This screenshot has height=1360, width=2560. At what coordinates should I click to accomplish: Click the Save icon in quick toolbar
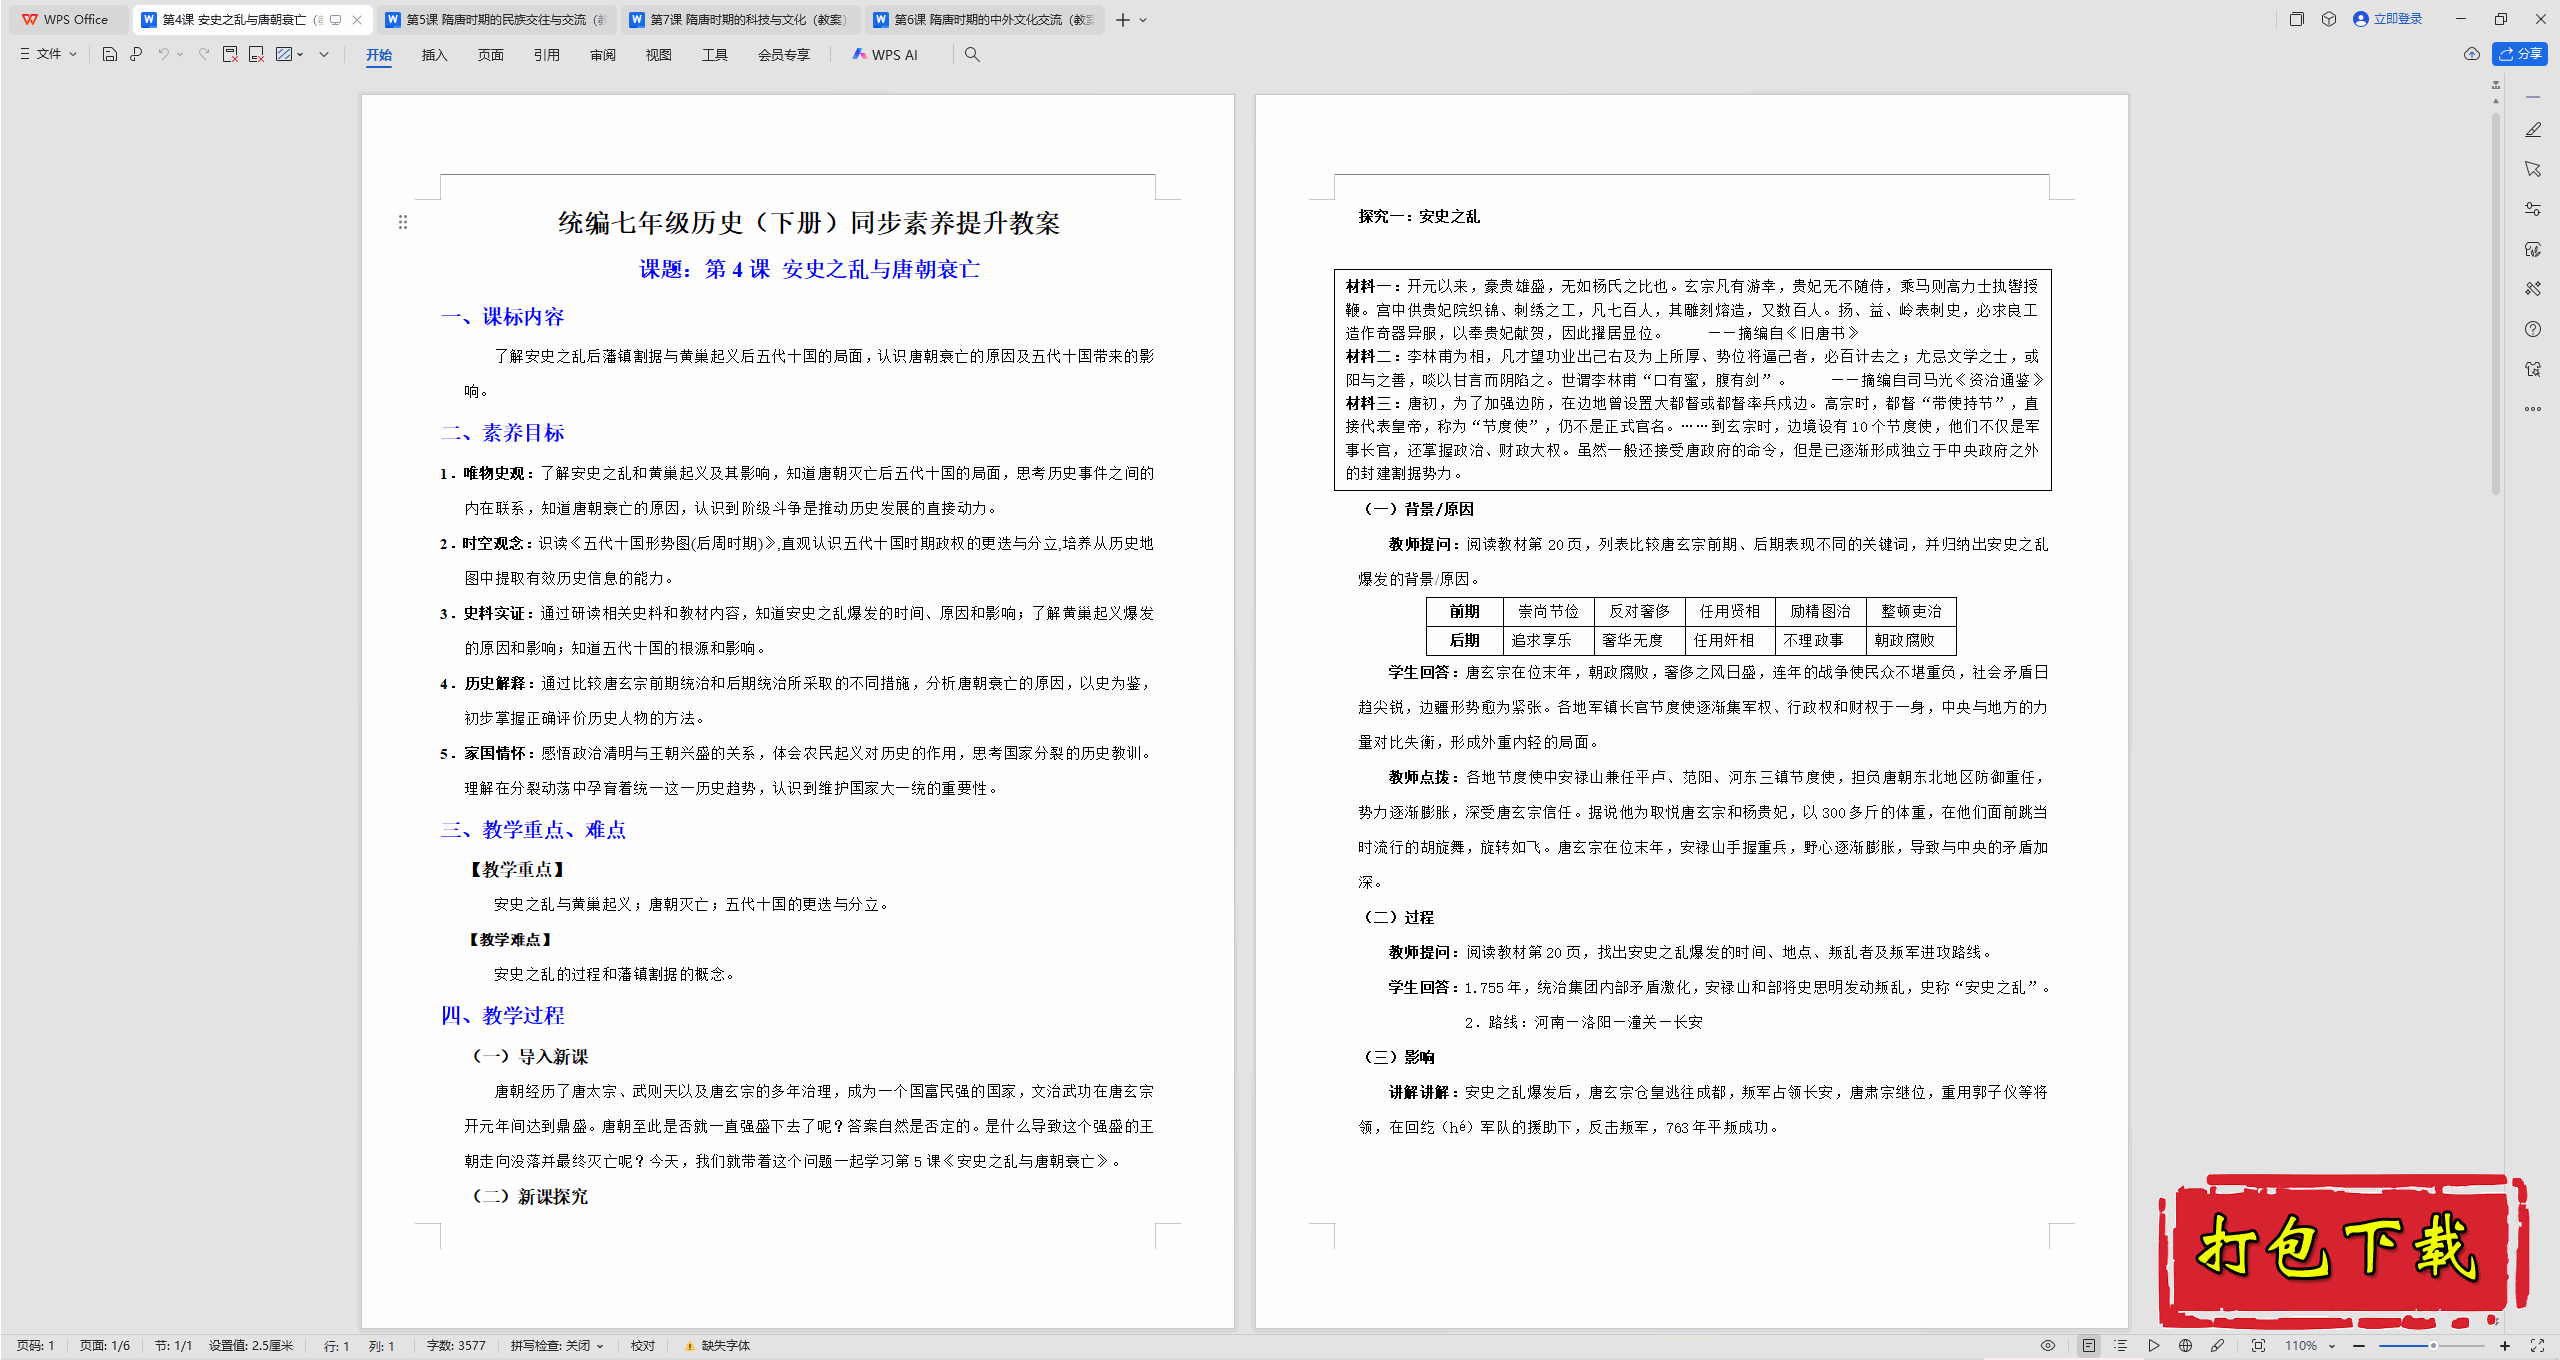[x=110, y=54]
